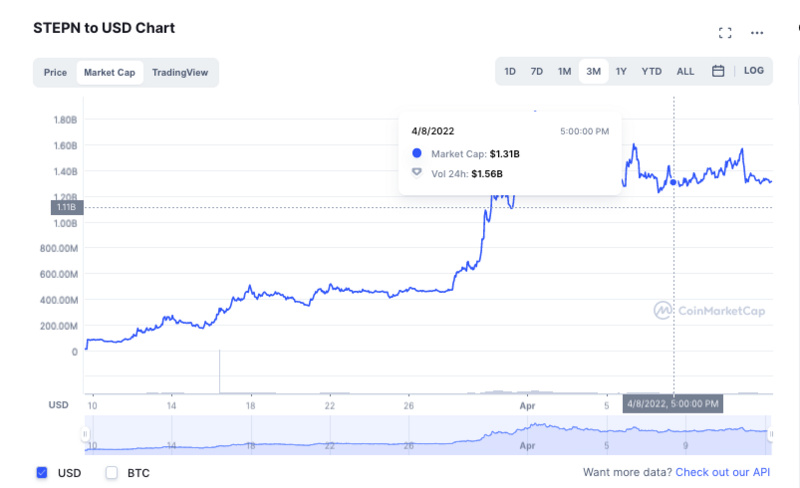Switch to the Price tab
800x488 pixels.
click(55, 72)
